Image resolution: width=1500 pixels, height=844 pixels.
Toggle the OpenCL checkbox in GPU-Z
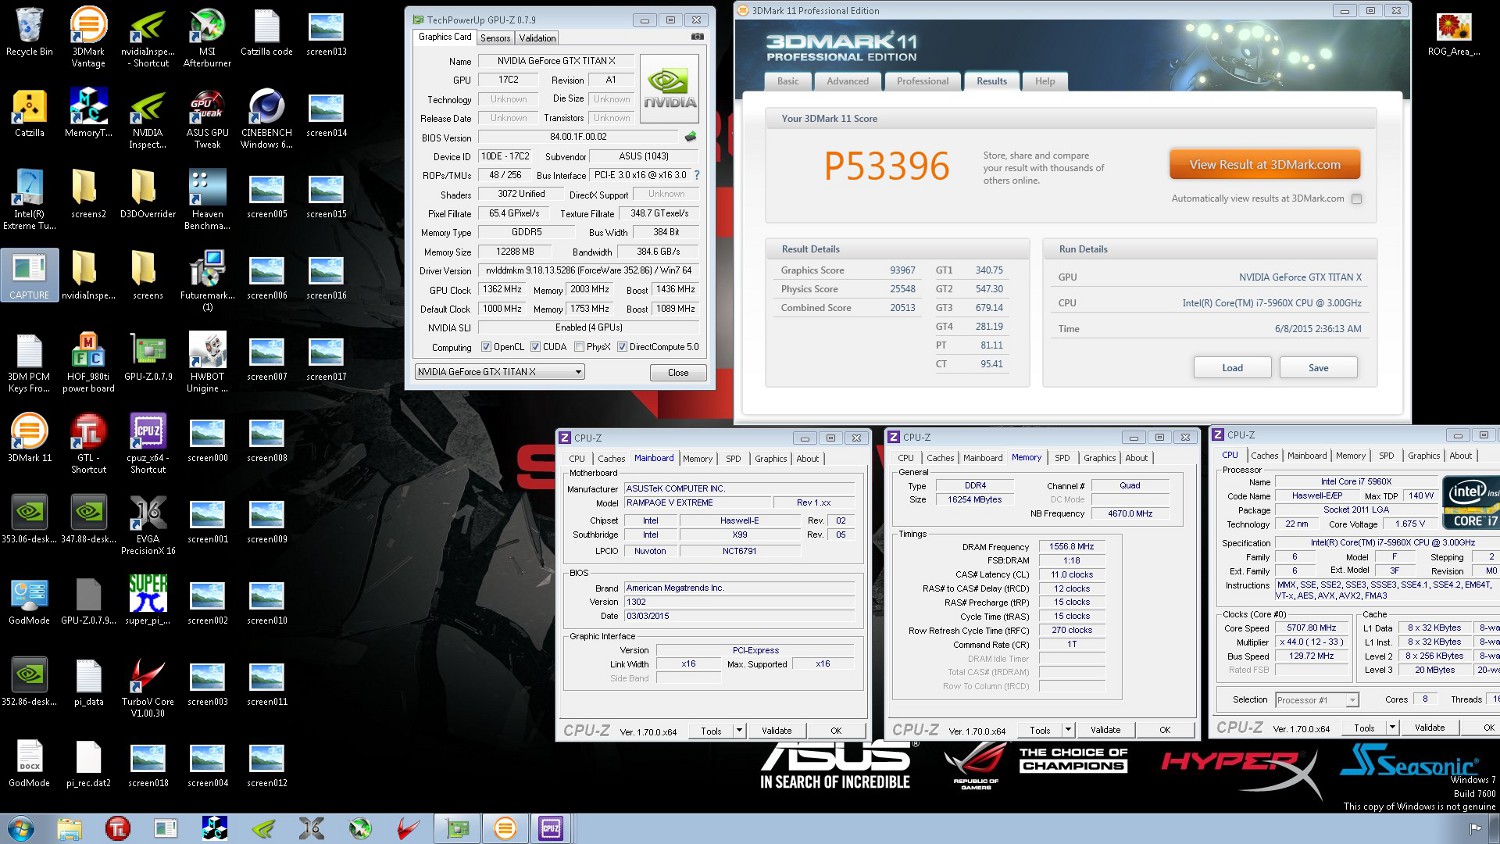pyautogui.click(x=486, y=347)
